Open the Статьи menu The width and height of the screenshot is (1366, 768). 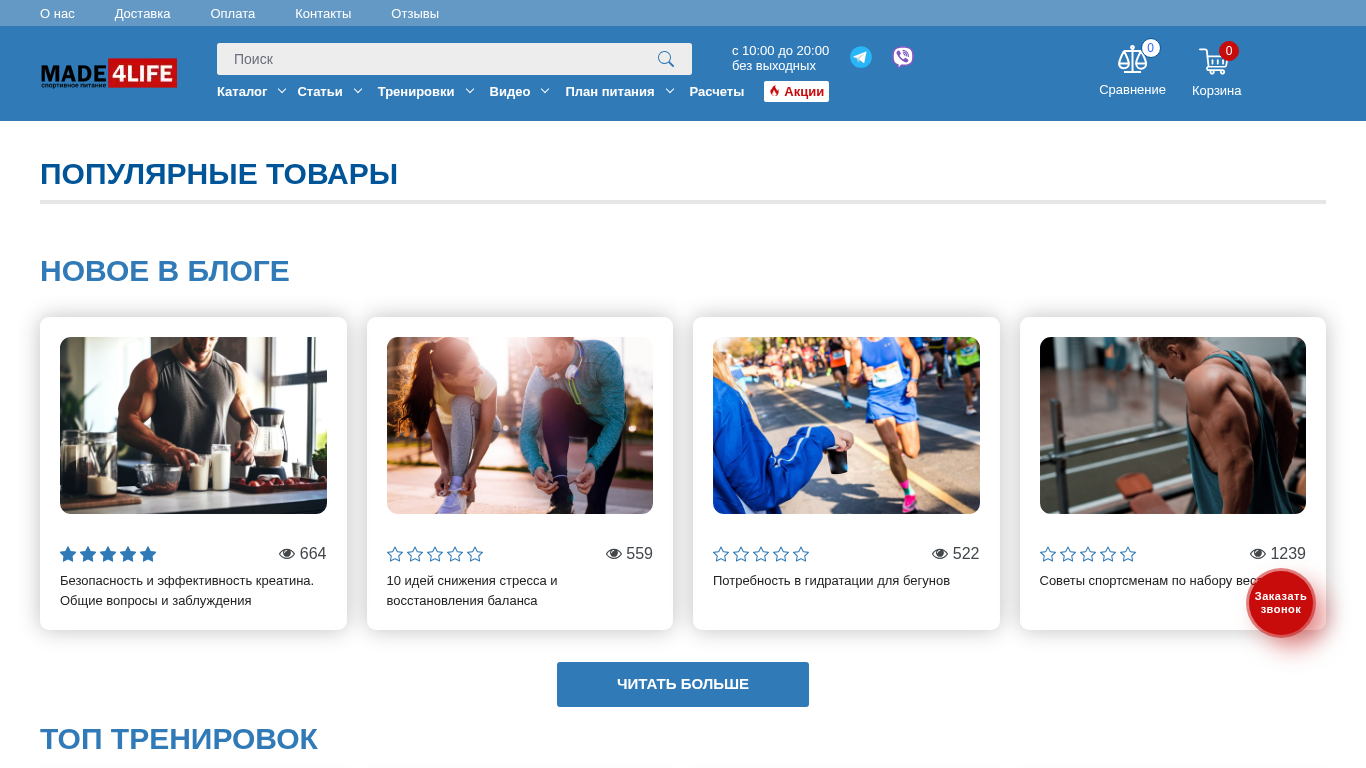pyautogui.click(x=320, y=91)
